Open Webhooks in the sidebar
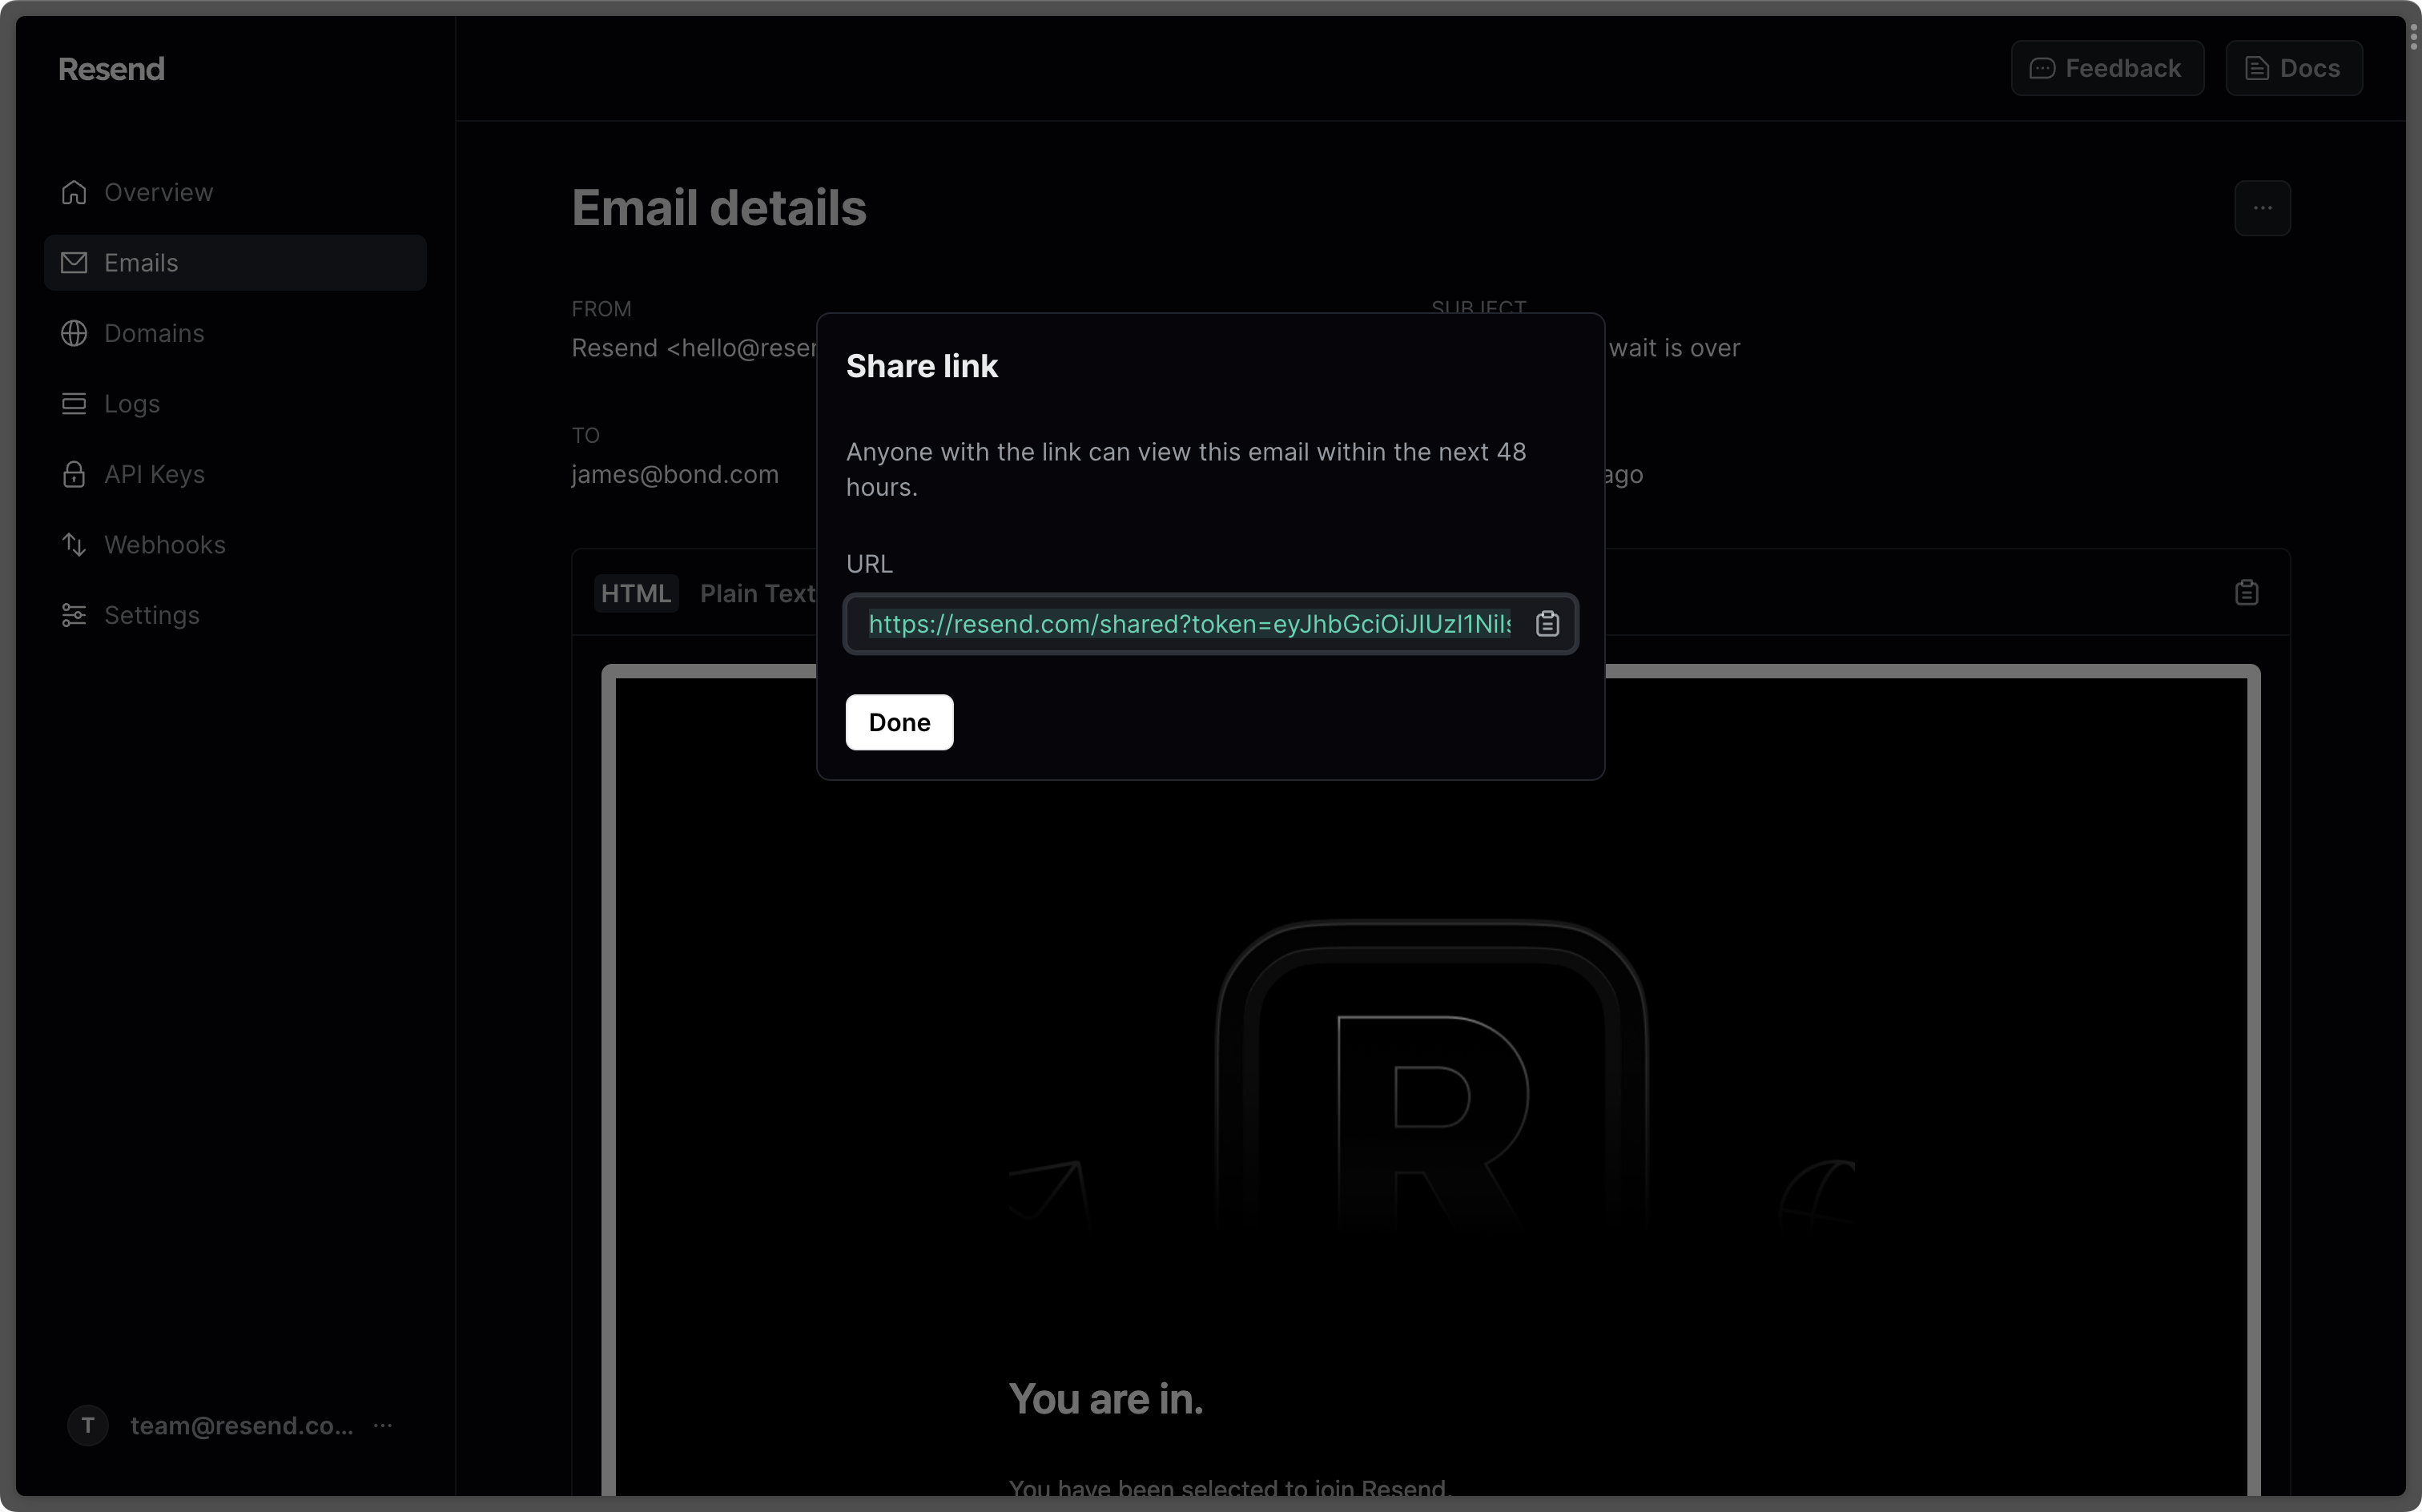 [235, 545]
